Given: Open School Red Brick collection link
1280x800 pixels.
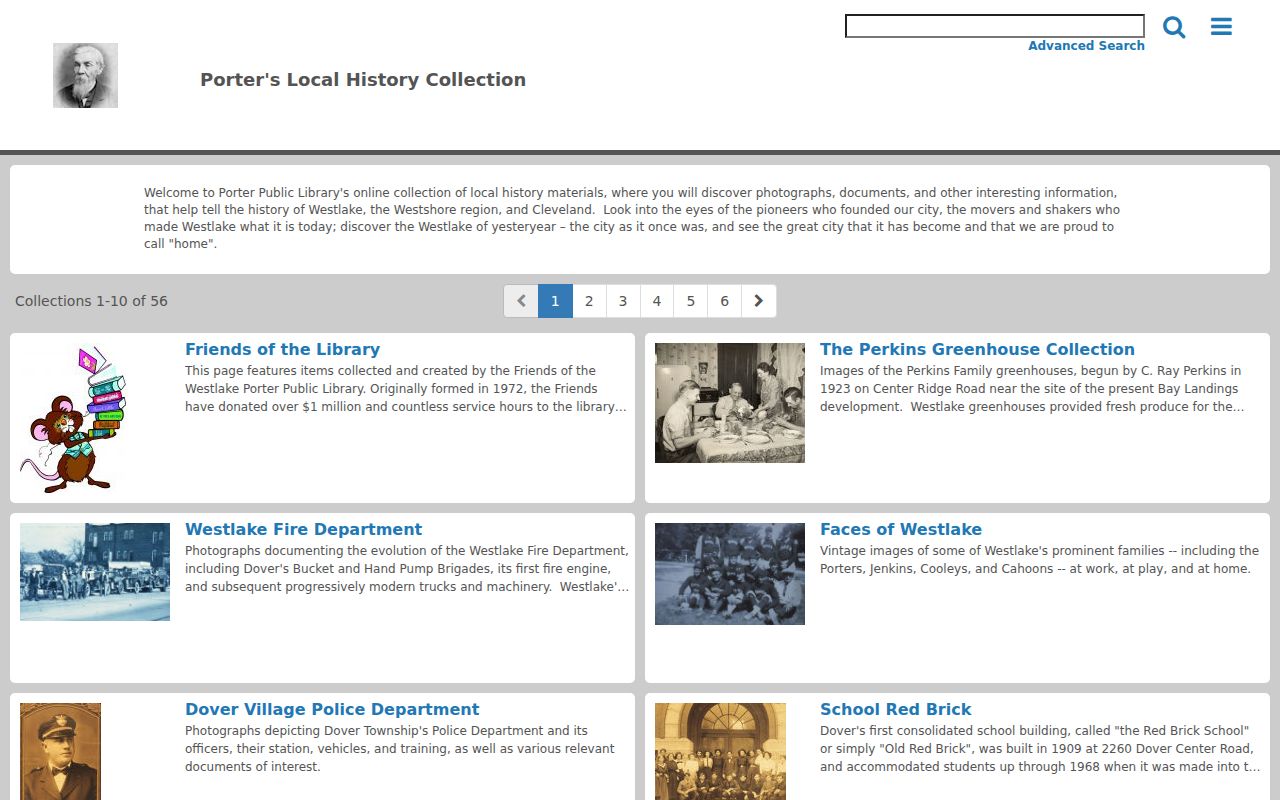Looking at the screenshot, I should pos(895,709).
